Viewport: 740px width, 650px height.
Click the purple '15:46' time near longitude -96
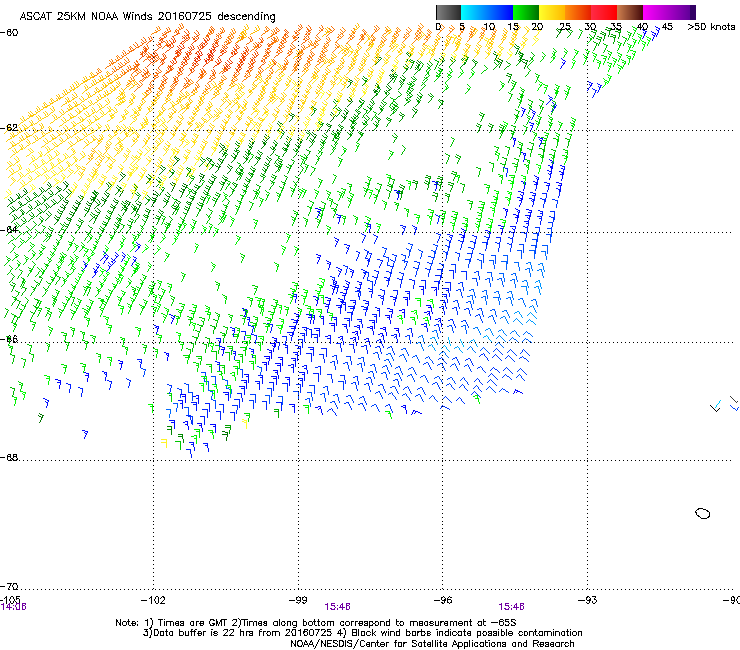pyautogui.click(x=512, y=607)
